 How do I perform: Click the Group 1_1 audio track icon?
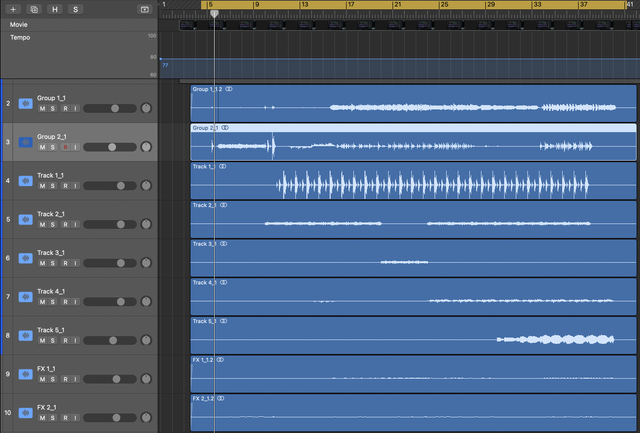pyautogui.click(x=26, y=104)
